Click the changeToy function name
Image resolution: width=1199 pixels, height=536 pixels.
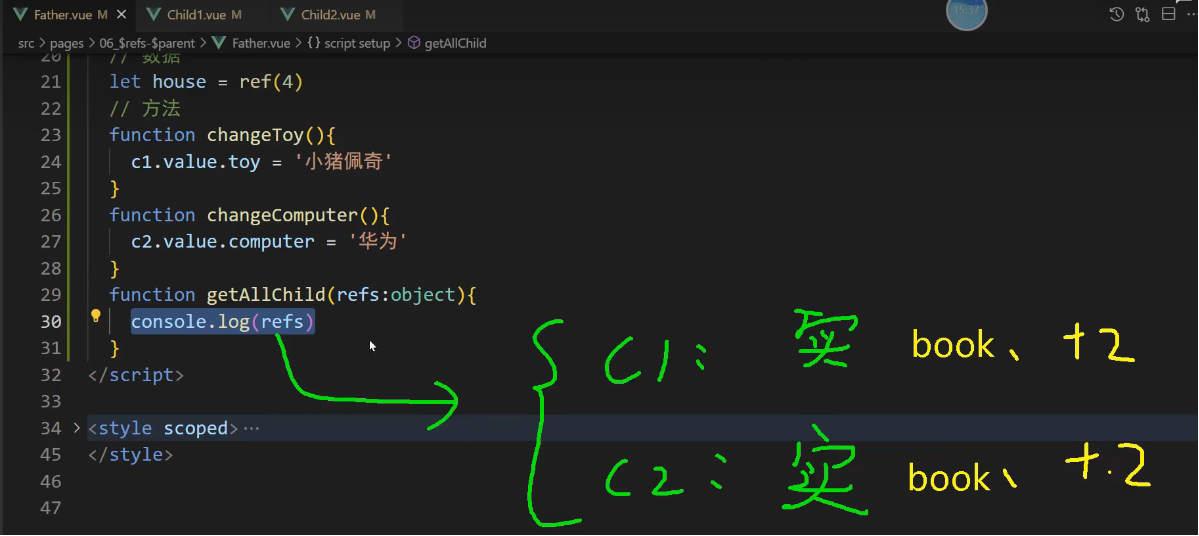[x=255, y=135]
